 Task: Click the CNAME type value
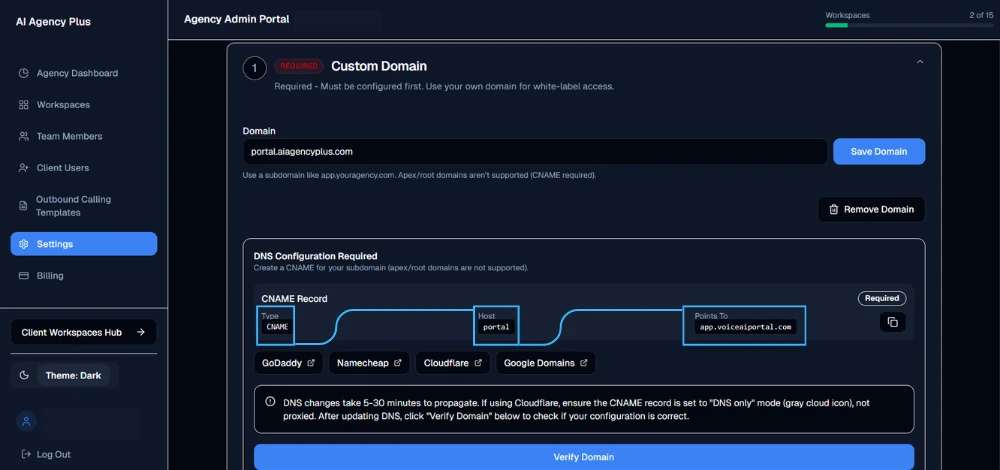point(277,327)
